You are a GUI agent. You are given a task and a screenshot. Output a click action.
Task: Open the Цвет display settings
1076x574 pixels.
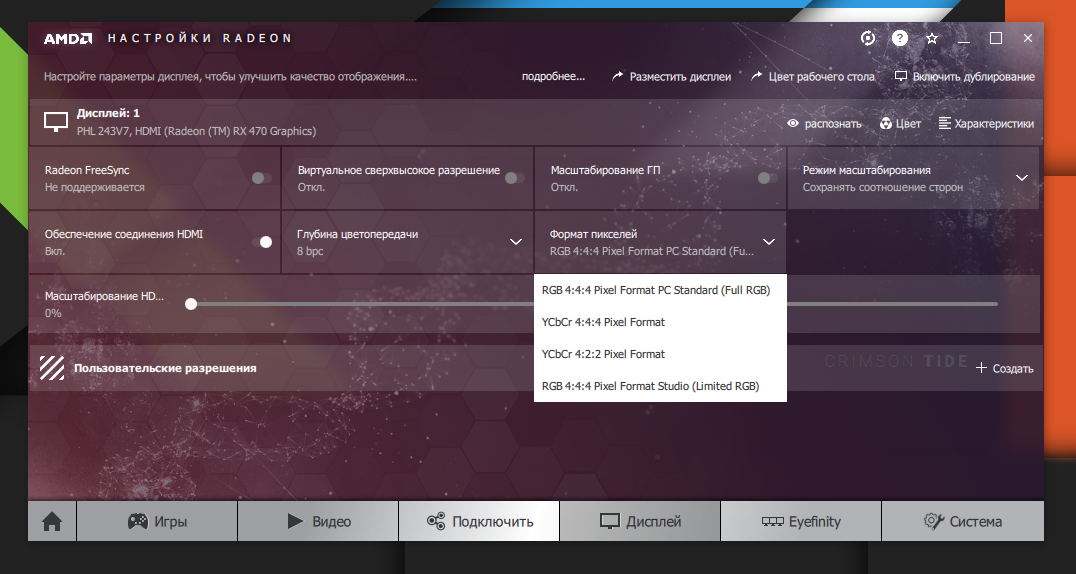[x=900, y=124]
